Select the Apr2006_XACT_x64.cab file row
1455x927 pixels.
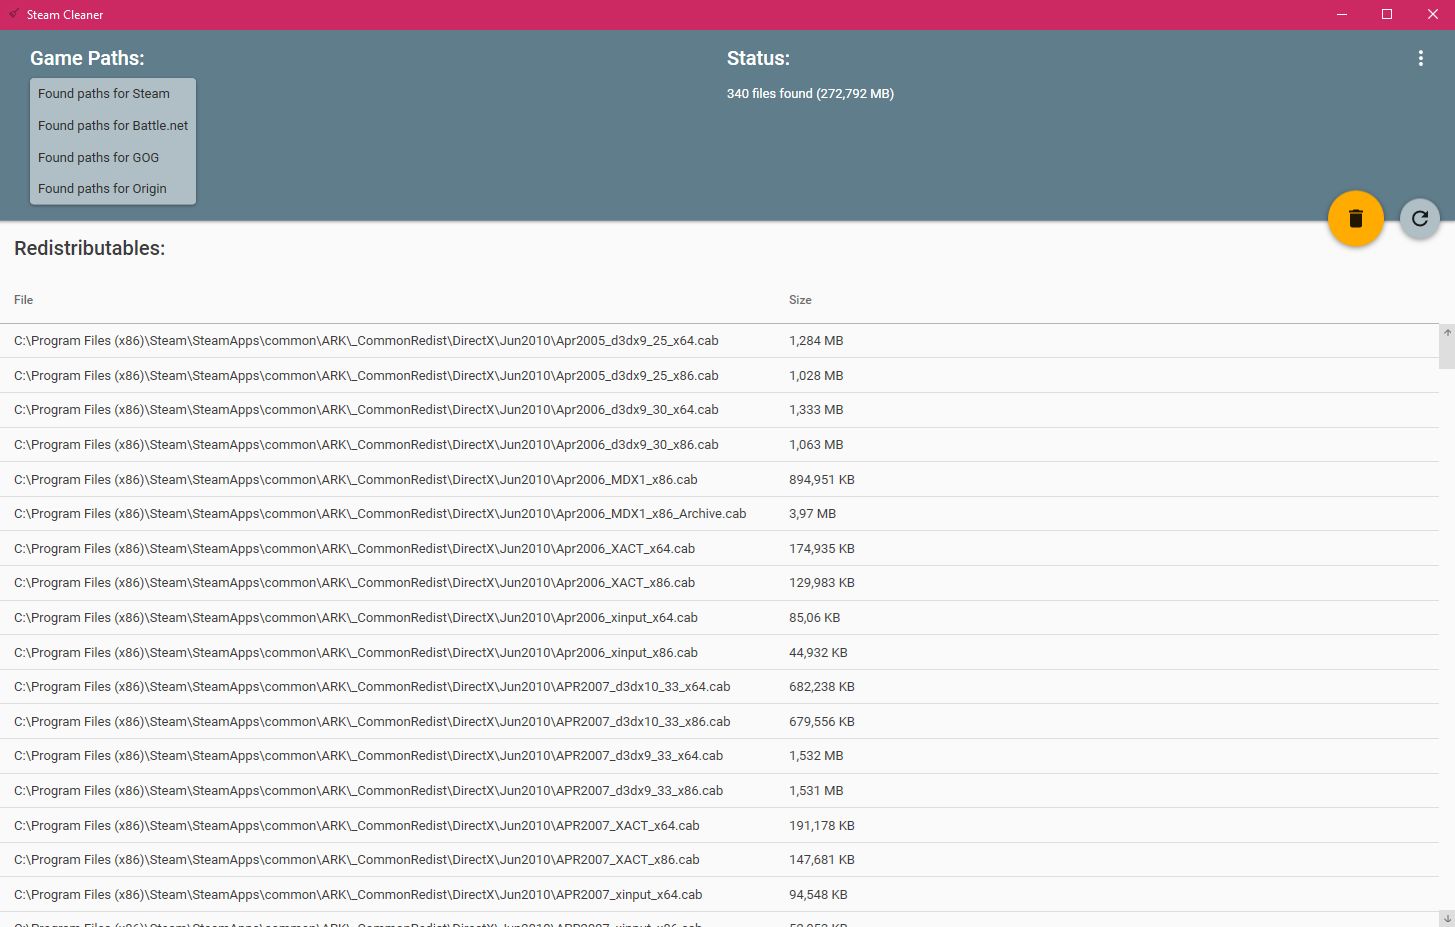coord(719,549)
